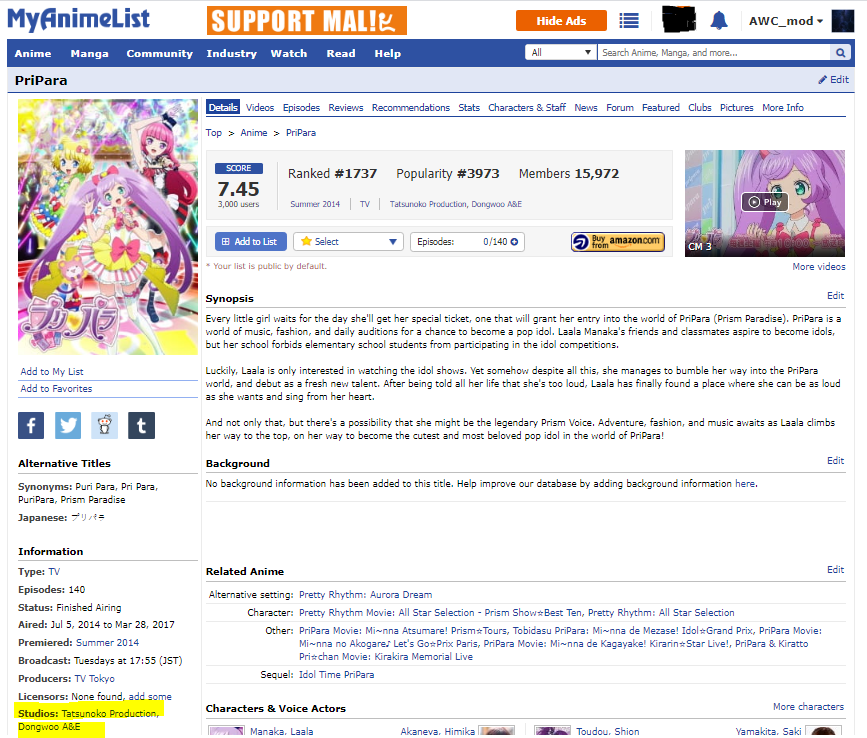Switch to the Forum tab
This screenshot has width=867, height=738.
(x=620, y=107)
